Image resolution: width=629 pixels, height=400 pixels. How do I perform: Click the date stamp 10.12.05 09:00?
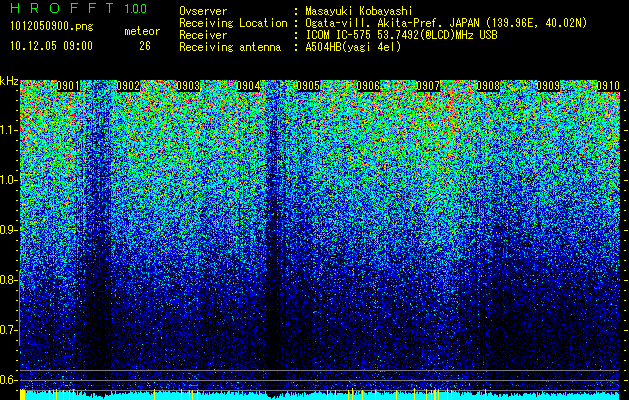point(51,46)
